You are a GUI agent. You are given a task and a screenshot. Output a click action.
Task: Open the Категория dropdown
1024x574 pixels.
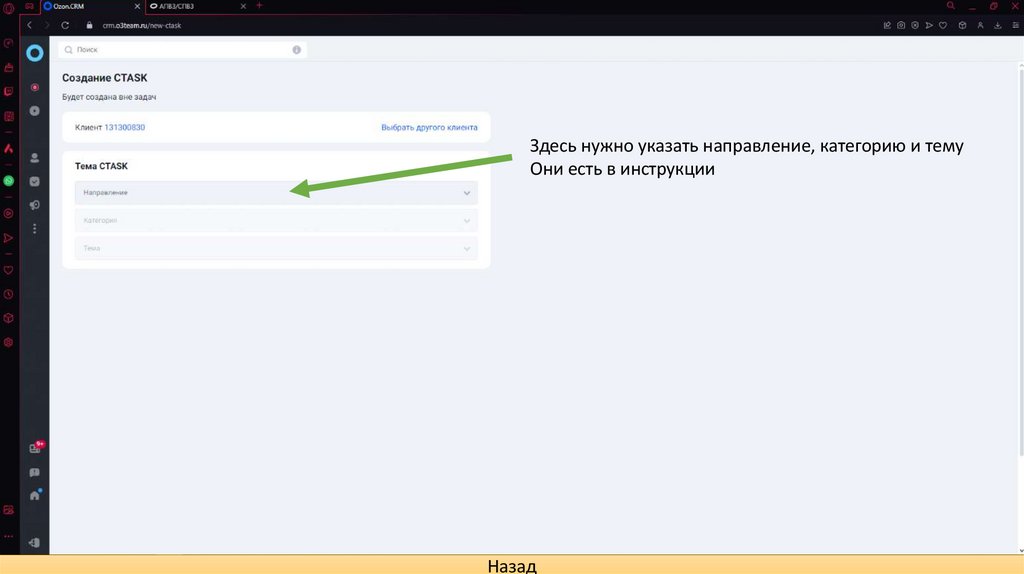click(x=276, y=221)
